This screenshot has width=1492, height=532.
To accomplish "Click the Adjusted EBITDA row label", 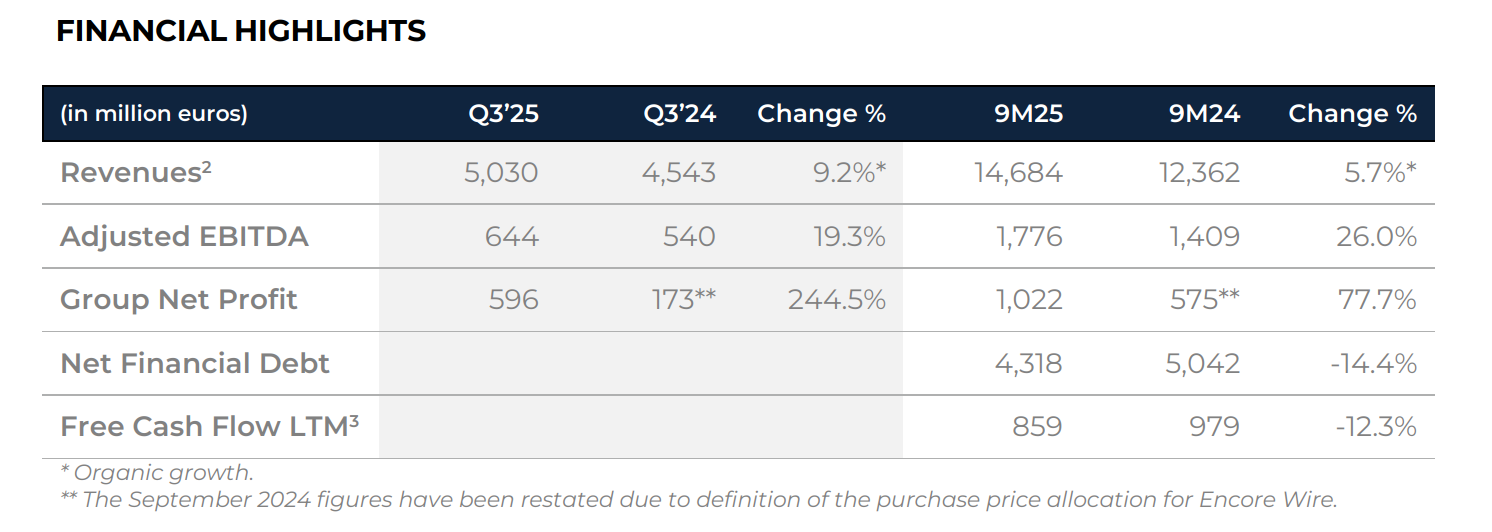I will [184, 237].
